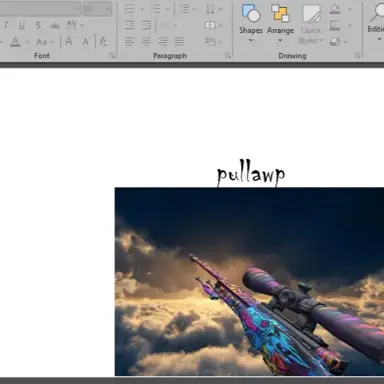Expand the Change Case menu
The height and width of the screenshot is (384, 384).
[x=45, y=42]
